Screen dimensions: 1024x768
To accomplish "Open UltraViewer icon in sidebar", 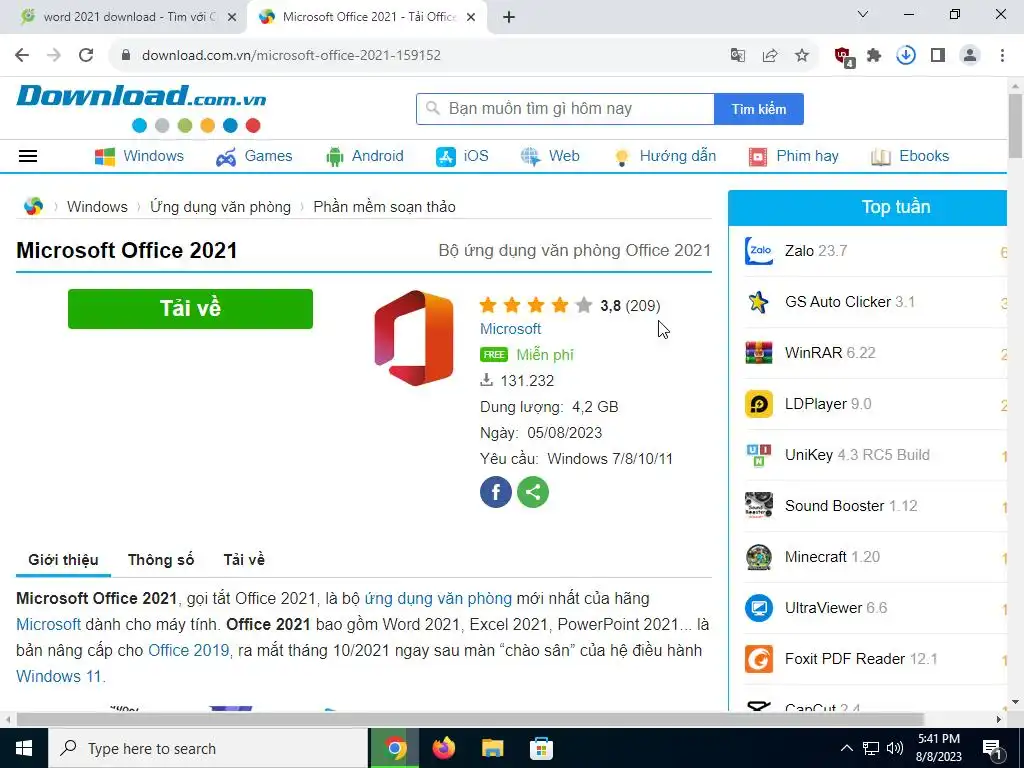I will click(759, 607).
